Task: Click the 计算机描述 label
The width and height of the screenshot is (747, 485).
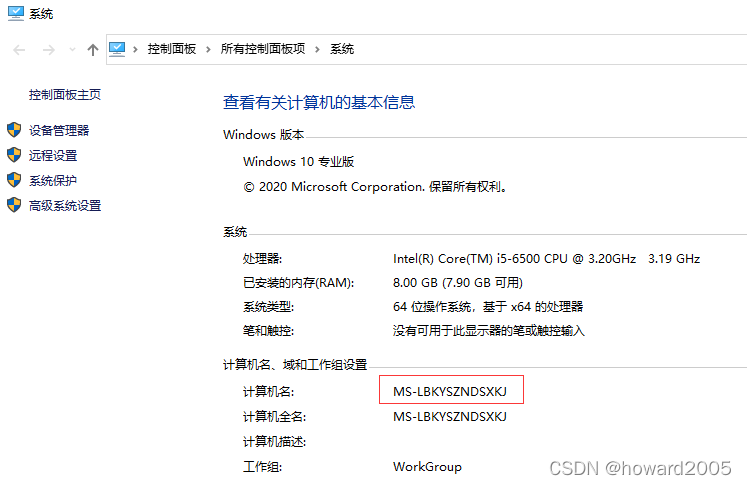Action: click(x=274, y=442)
